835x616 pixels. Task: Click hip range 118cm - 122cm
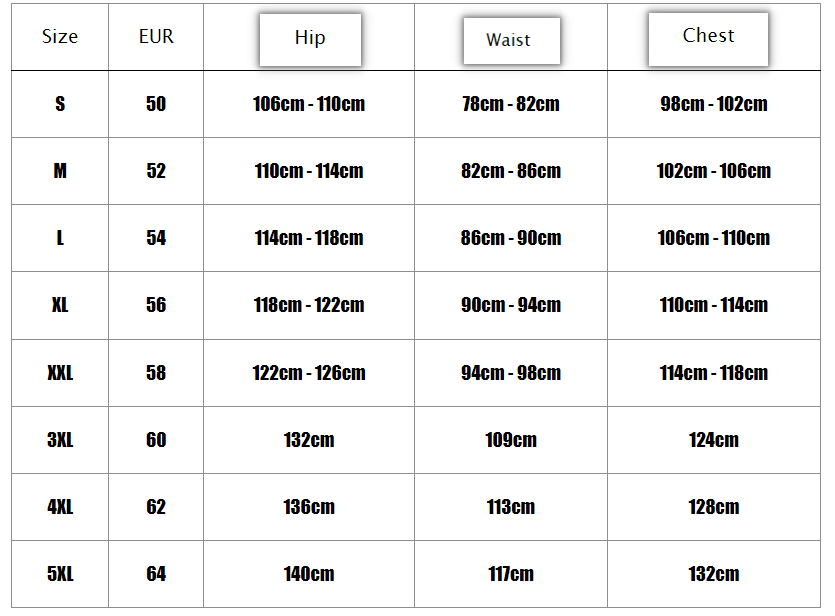(309, 305)
